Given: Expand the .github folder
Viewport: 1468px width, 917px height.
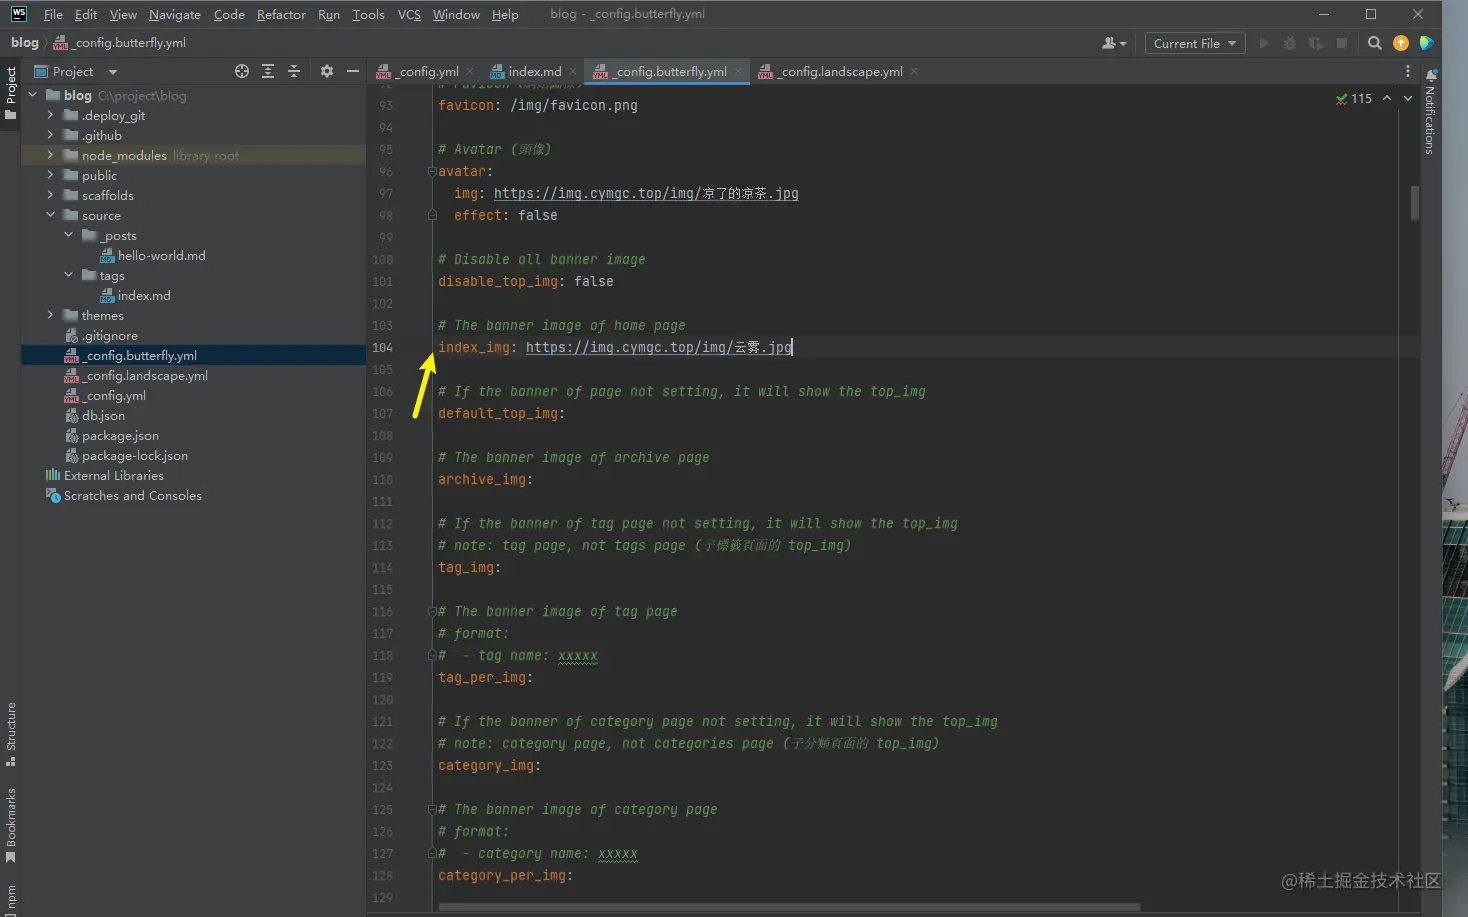Looking at the screenshot, I should tap(50, 135).
